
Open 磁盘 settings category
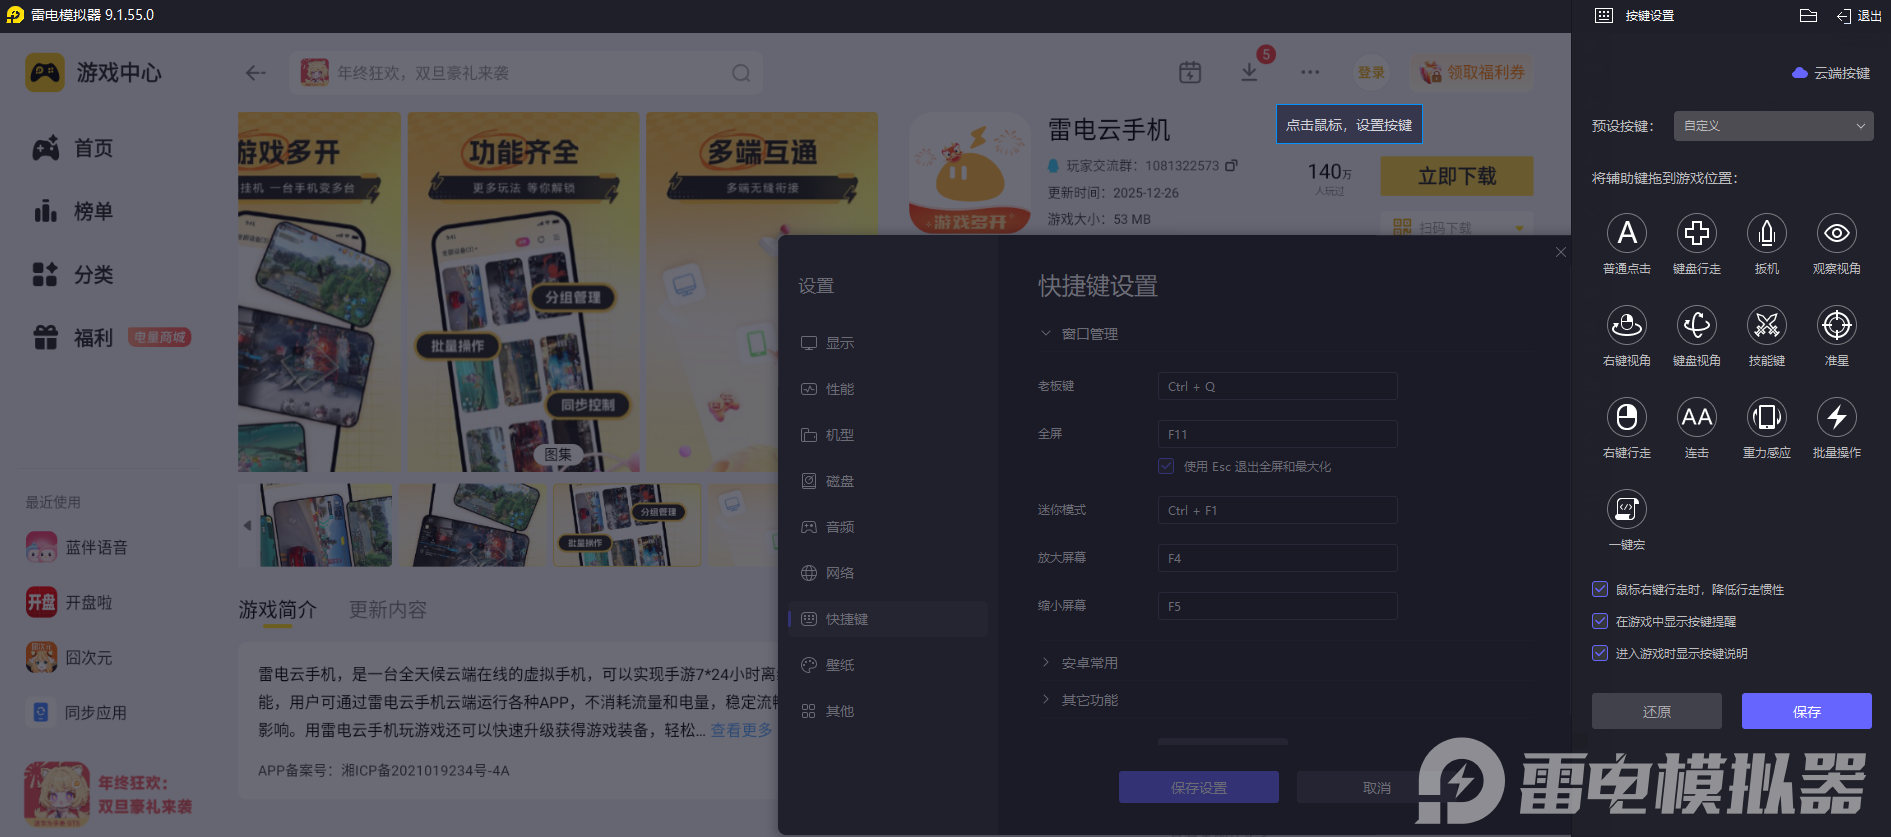pyautogui.click(x=888, y=481)
